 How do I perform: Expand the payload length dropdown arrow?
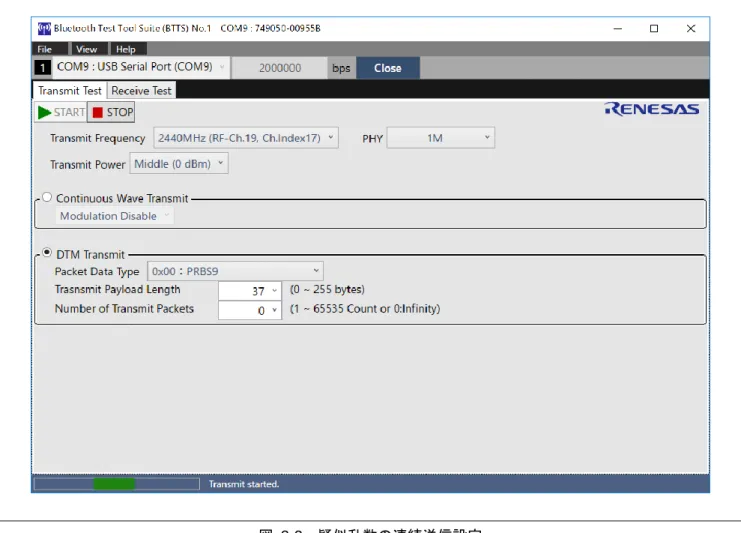coord(275,291)
